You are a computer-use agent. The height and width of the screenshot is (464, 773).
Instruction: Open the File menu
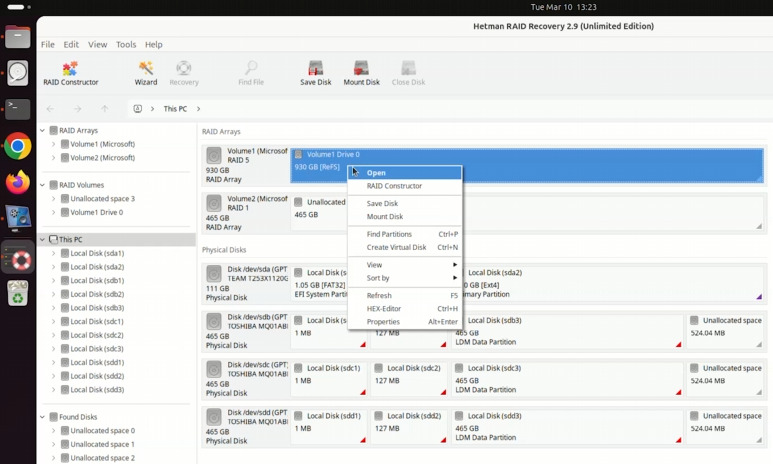point(48,44)
